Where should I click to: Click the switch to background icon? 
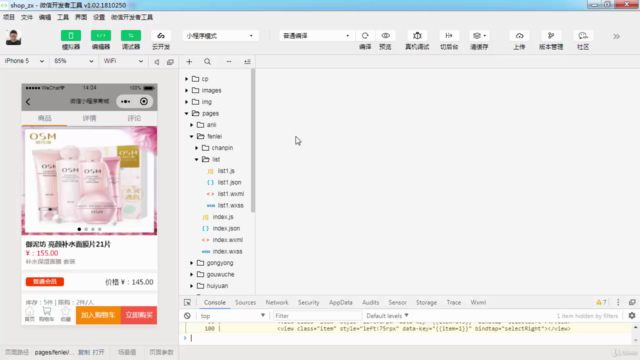(x=449, y=36)
